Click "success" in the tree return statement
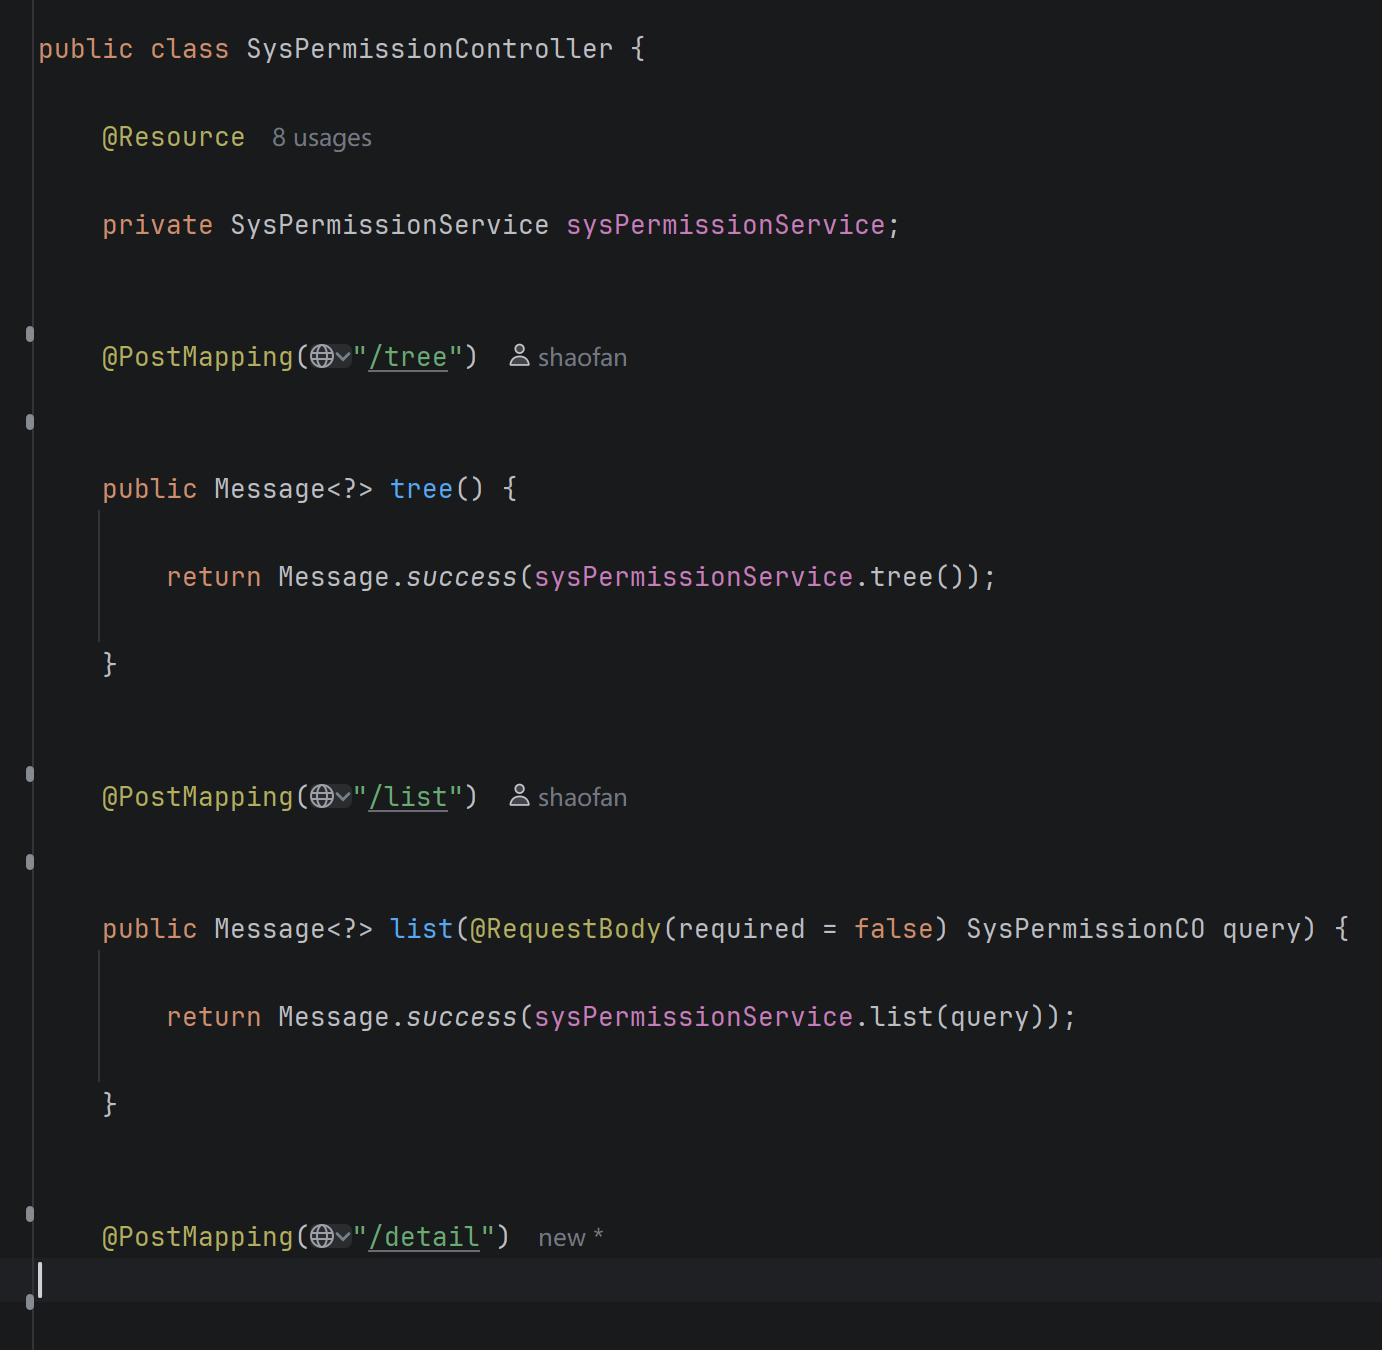This screenshot has height=1350, width=1382. click(x=461, y=577)
